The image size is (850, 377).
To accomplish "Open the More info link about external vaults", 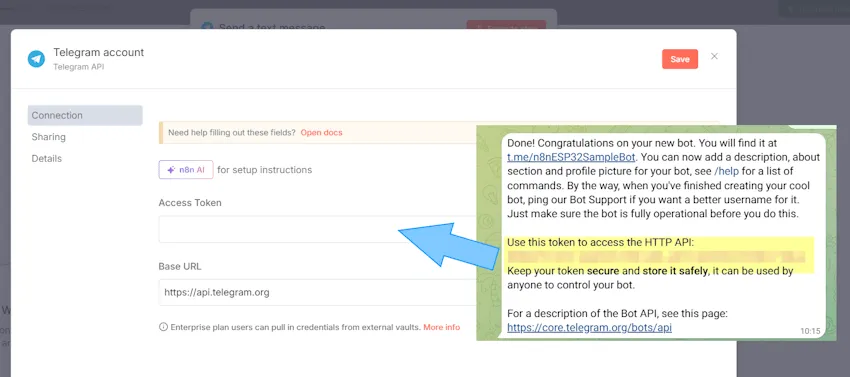I will point(442,327).
